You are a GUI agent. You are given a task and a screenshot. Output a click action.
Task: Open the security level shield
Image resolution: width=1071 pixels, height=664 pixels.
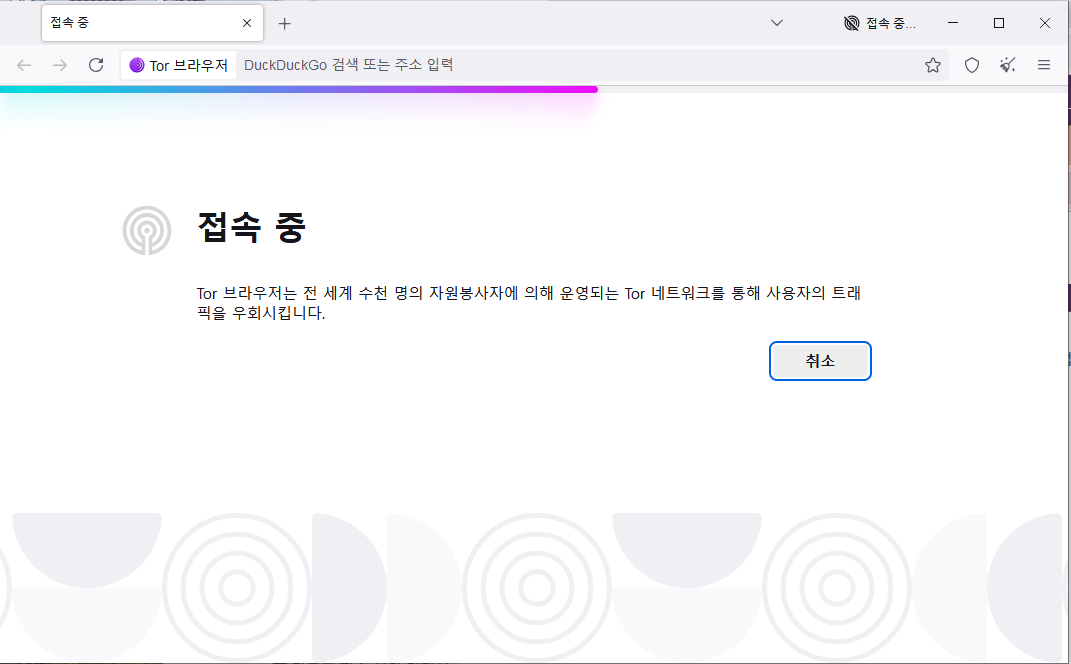[971, 65]
